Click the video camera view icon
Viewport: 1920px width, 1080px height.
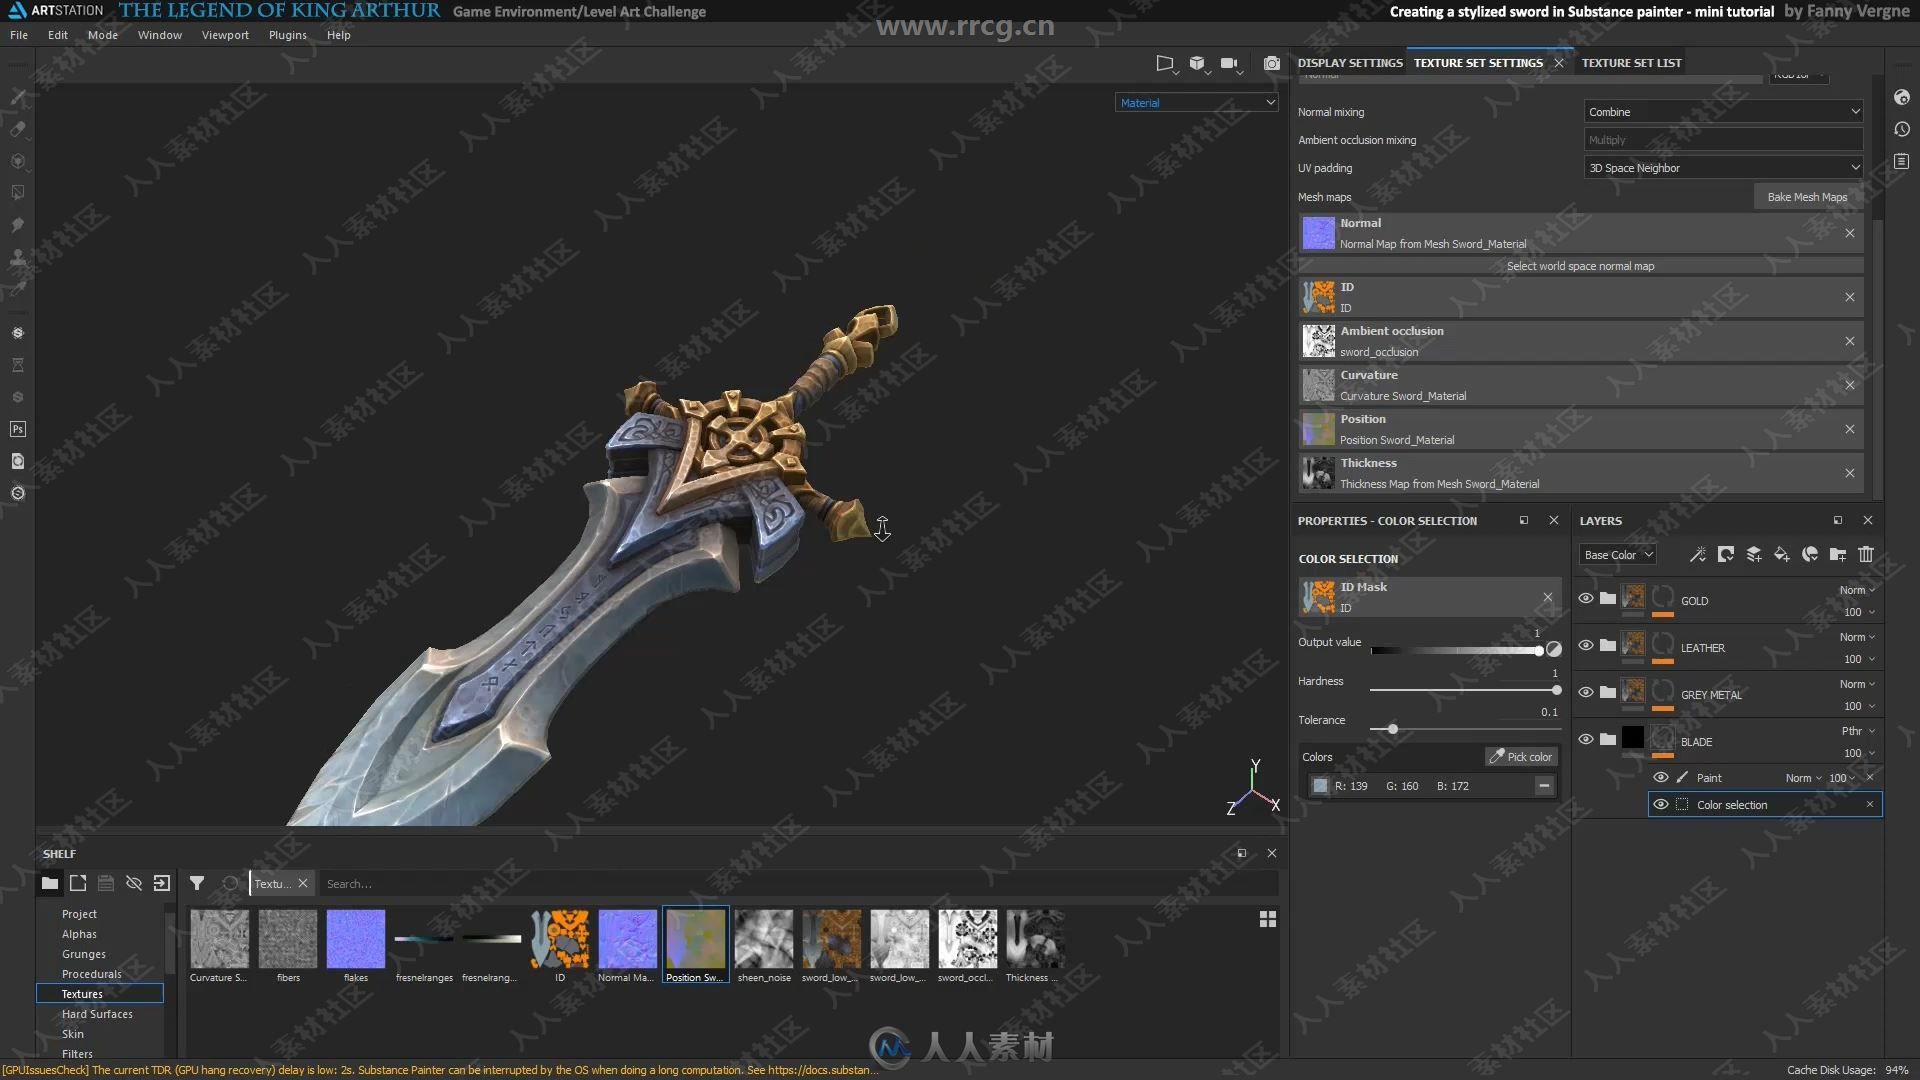[x=1229, y=63]
